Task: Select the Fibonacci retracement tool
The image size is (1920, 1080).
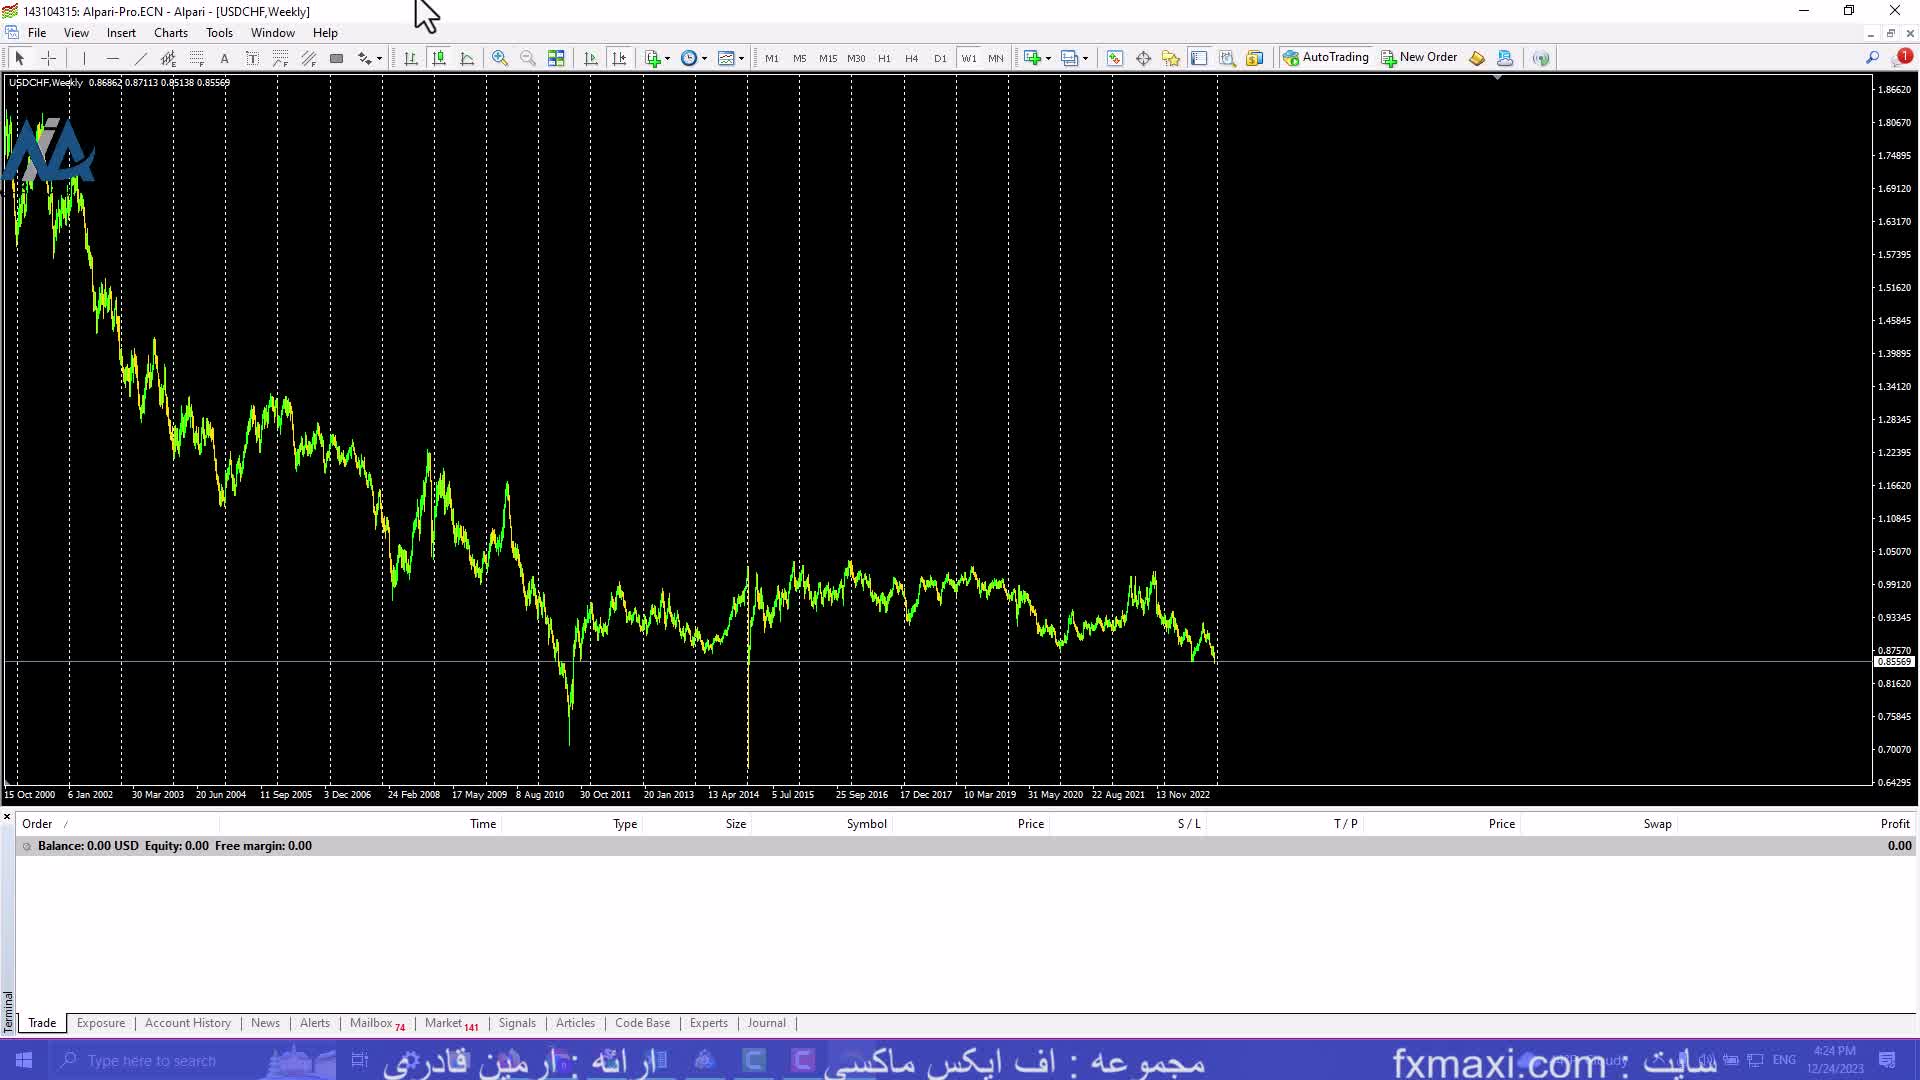Action: coord(197,58)
